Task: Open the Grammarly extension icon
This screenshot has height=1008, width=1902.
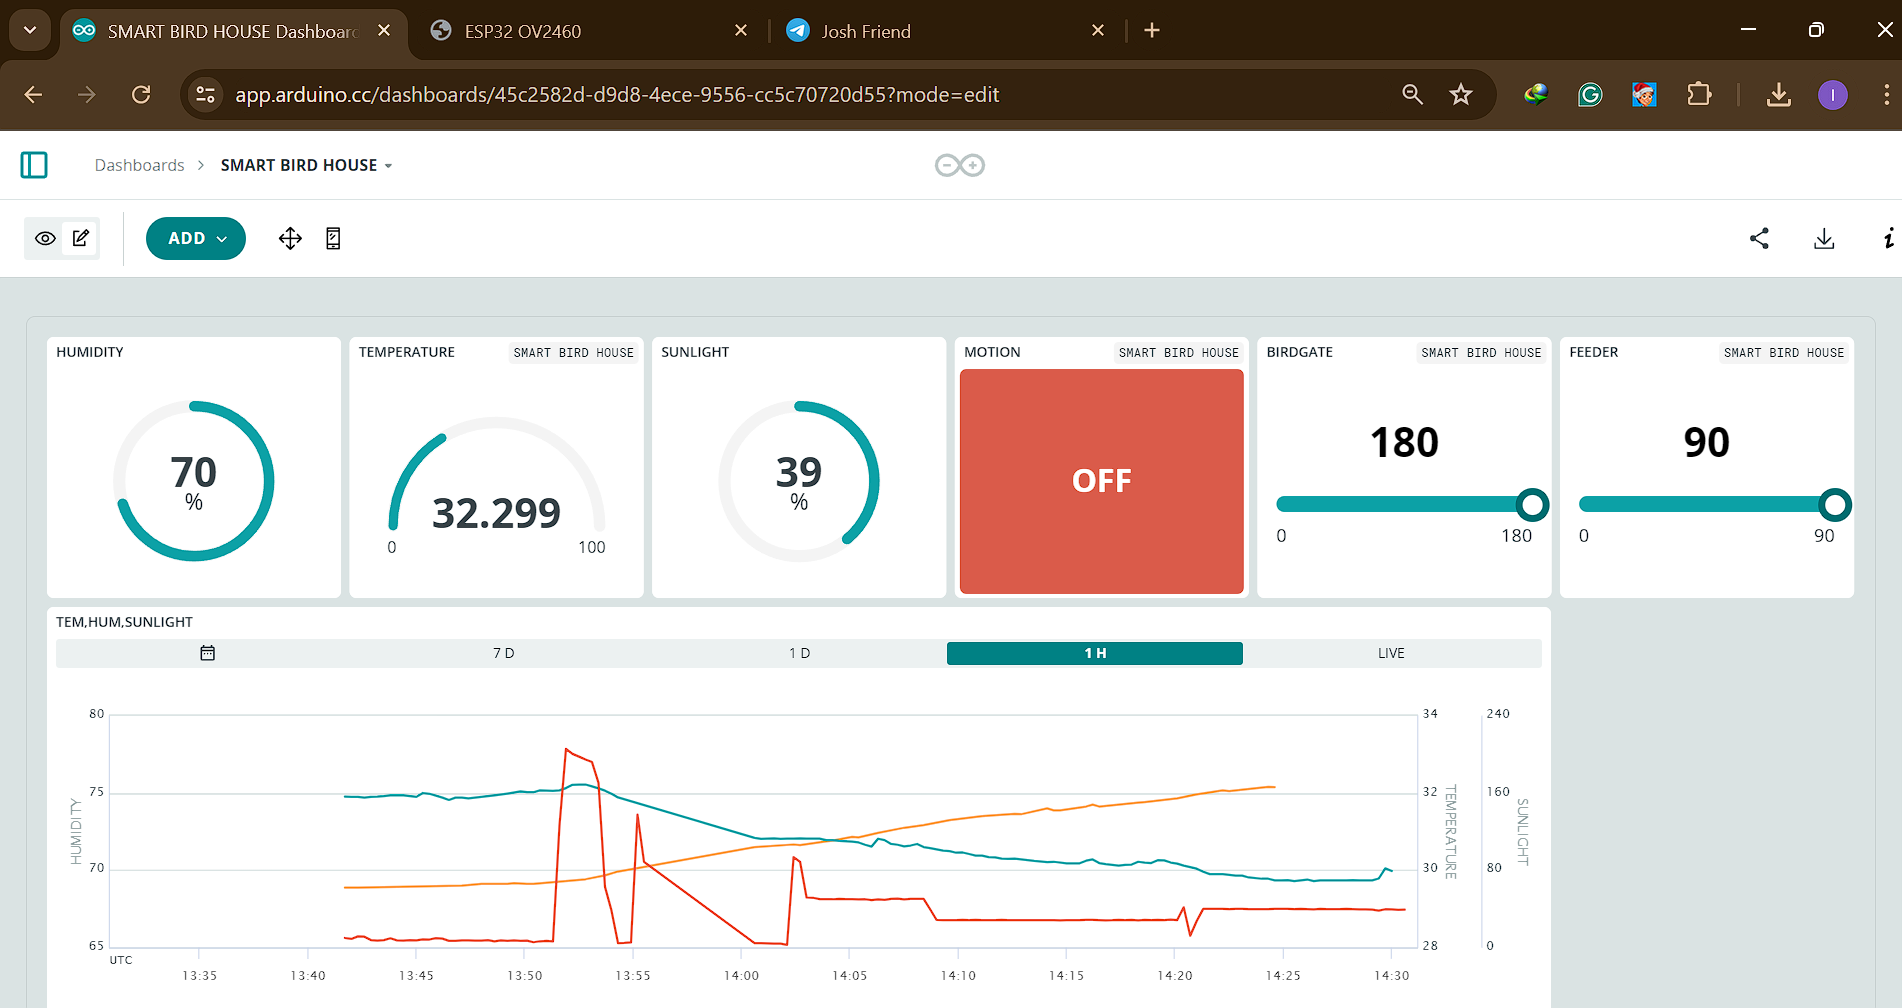Action: point(1590,95)
